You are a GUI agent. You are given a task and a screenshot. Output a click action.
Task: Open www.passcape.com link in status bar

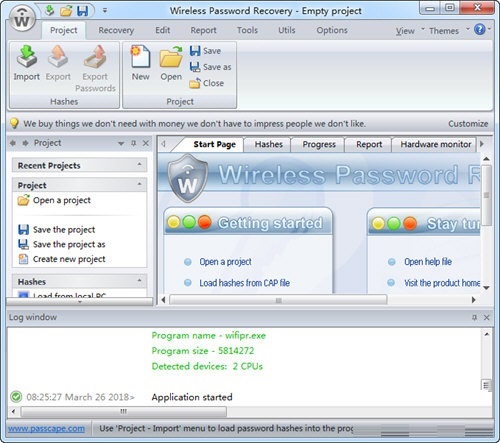(x=46, y=428)
